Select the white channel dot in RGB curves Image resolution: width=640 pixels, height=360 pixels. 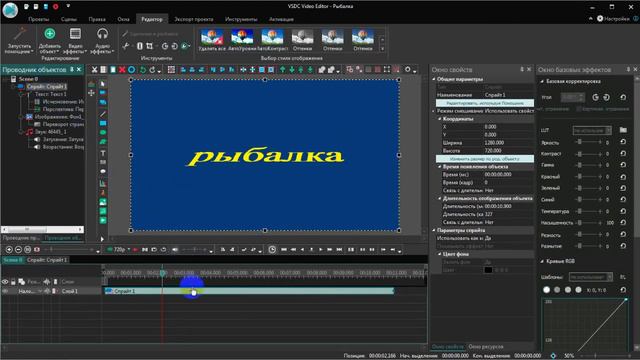547,290
